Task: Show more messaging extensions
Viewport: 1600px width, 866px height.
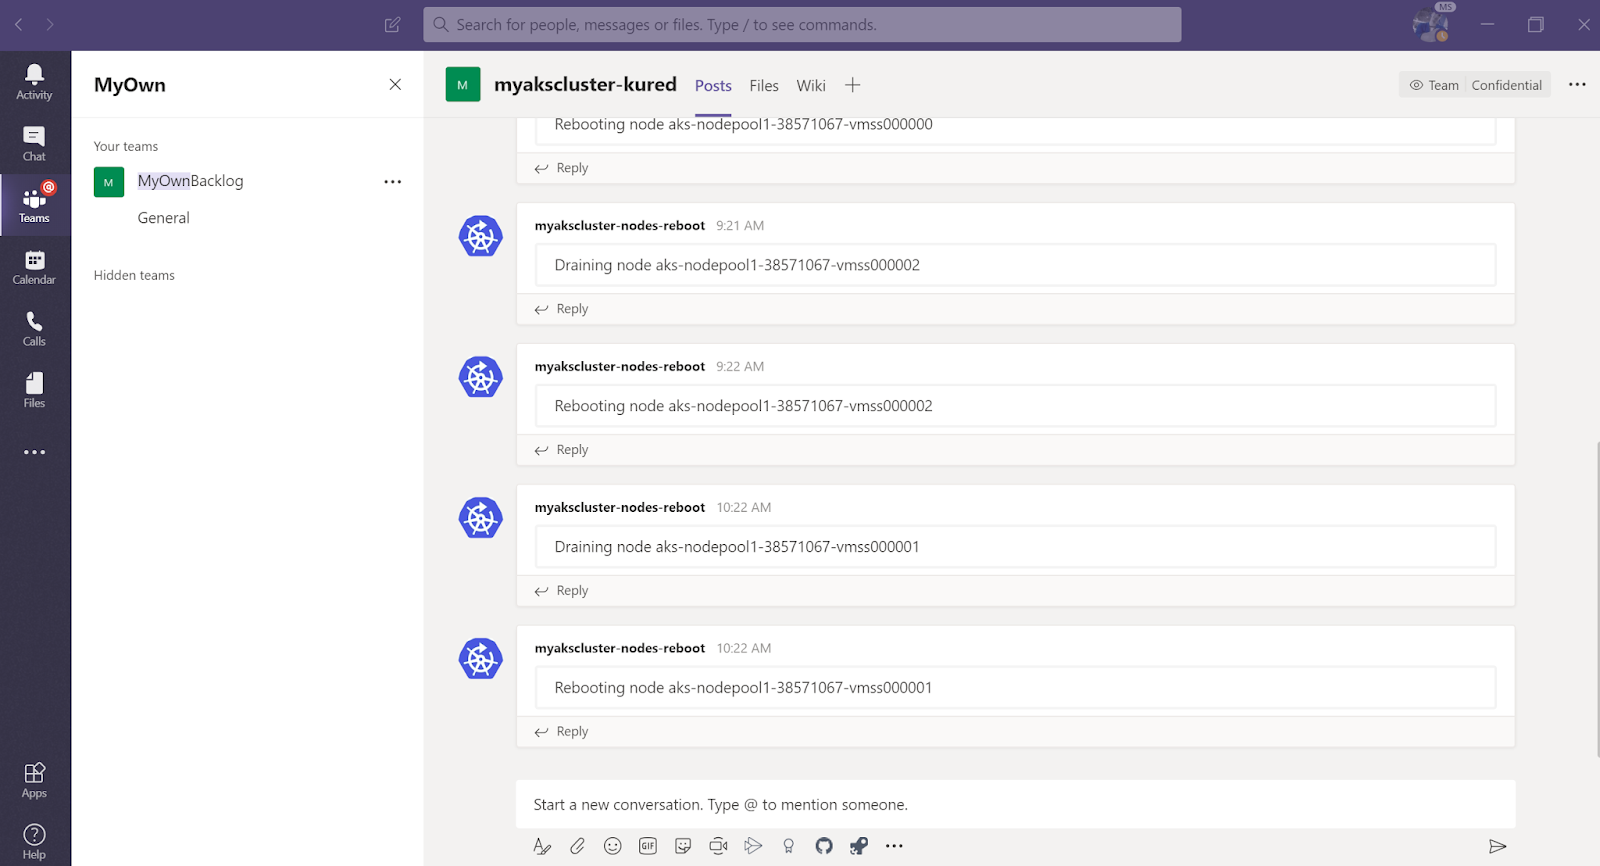Action: (x=894, y=846)
